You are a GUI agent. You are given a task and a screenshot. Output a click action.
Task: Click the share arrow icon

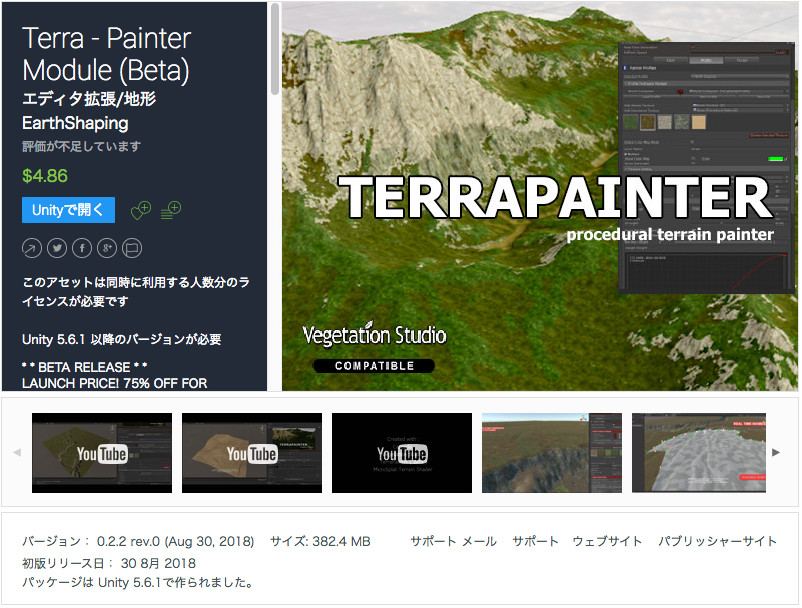click(x=32, y=249)
